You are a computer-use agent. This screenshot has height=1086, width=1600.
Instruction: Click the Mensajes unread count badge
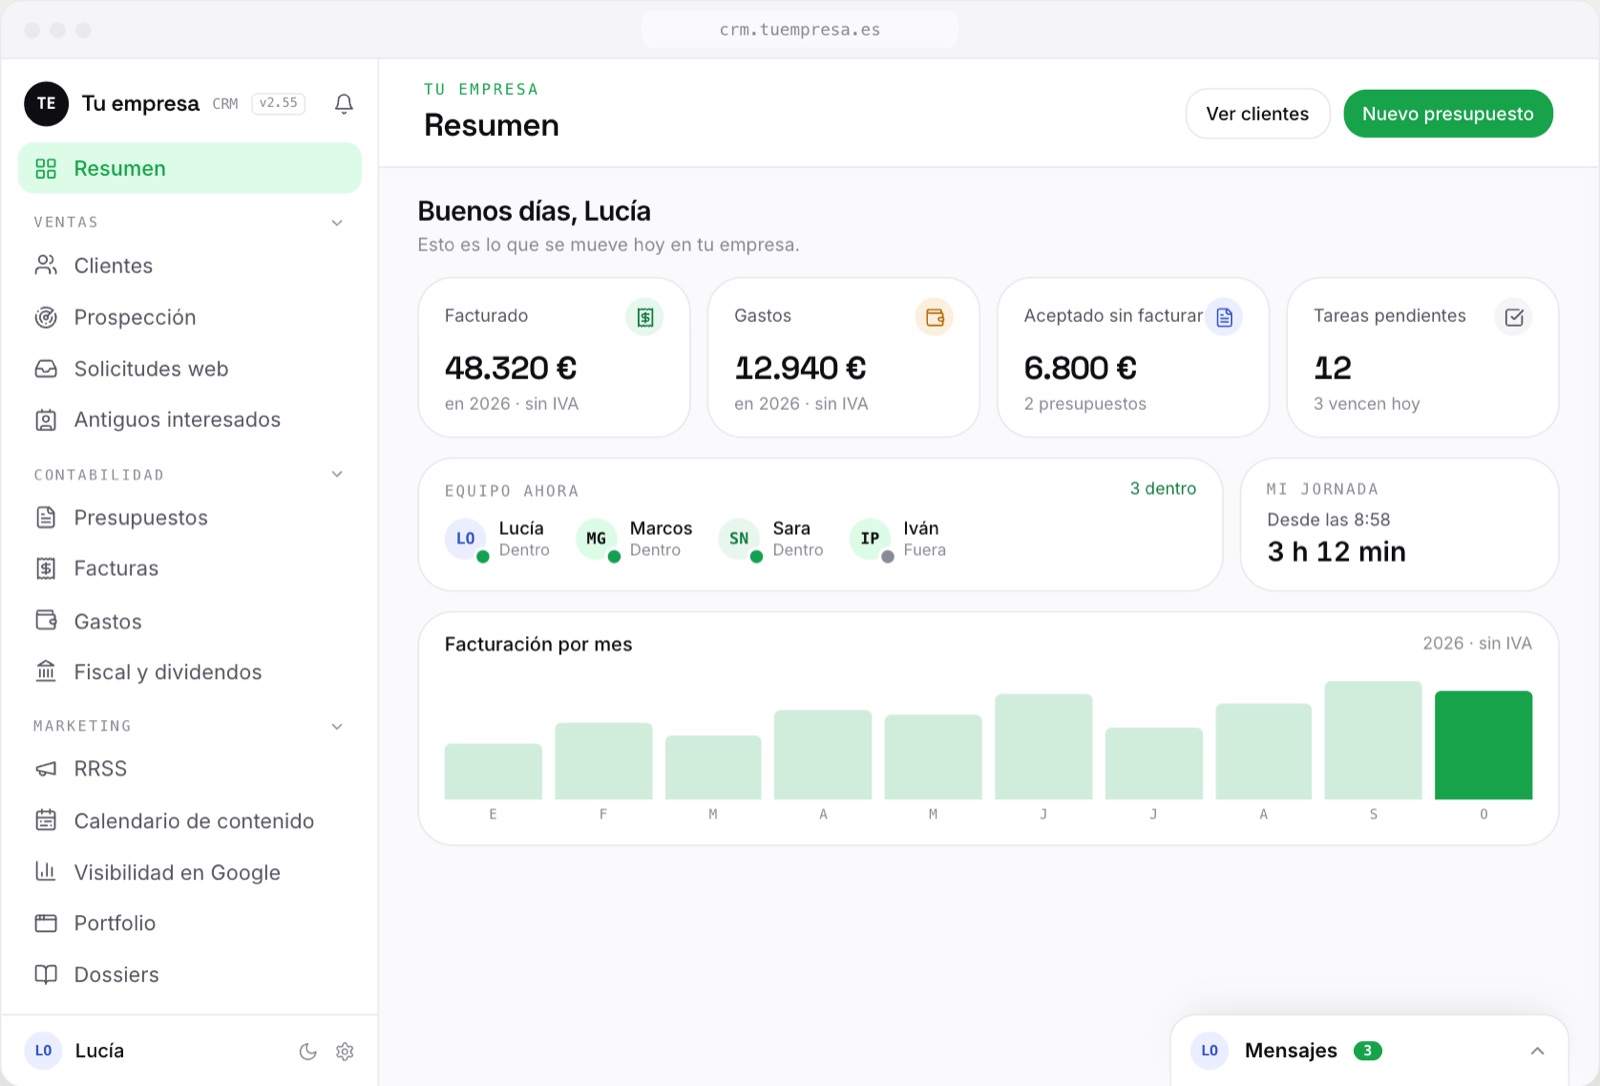coord(1367,1051)
